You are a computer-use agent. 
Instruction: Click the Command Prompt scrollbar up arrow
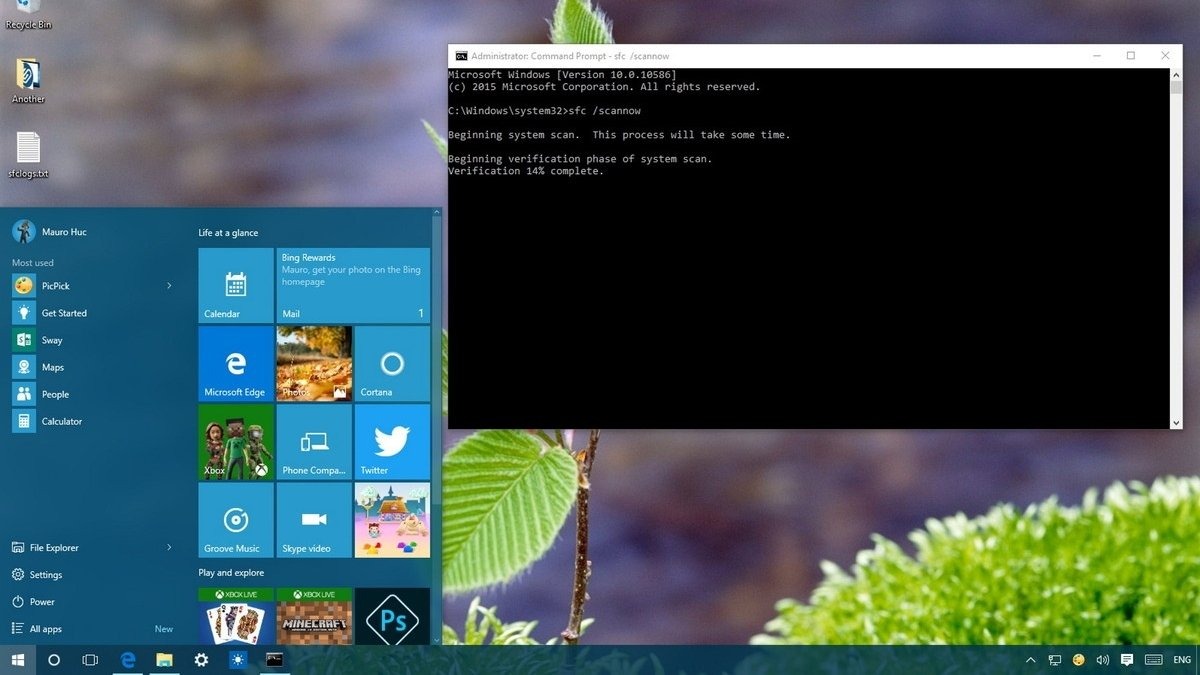(1176, 75)
